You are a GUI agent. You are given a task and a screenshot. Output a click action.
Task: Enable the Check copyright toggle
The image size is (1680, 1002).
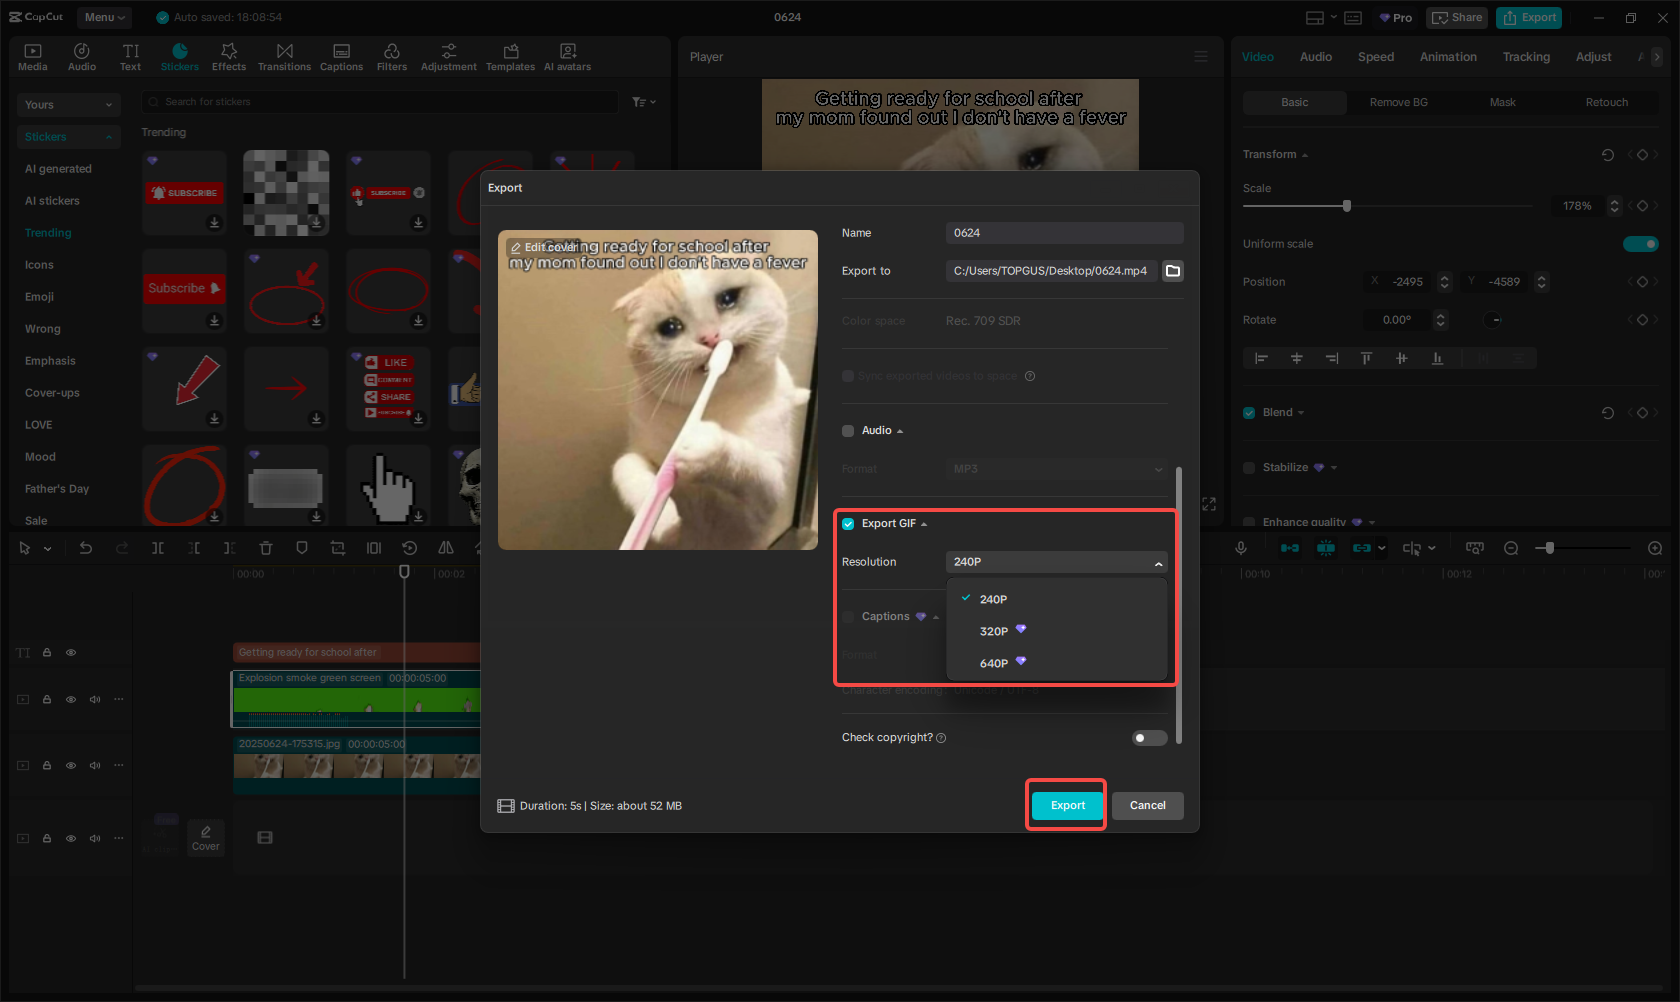tap(1148, 737)
